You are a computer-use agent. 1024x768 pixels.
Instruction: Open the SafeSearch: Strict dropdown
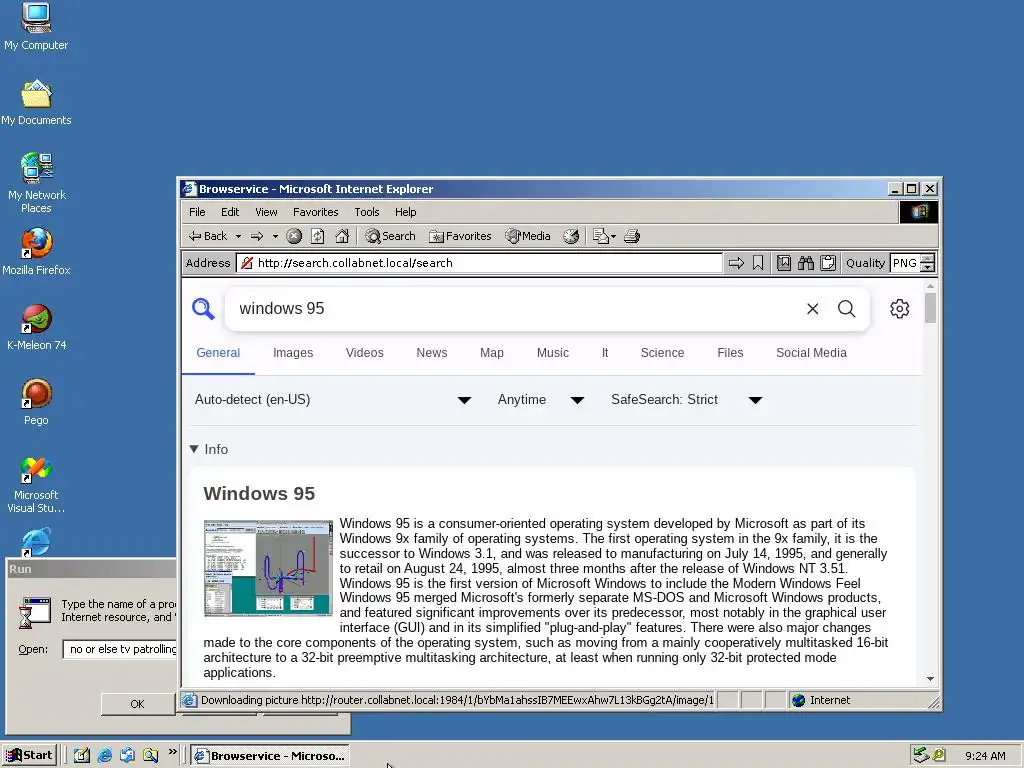coord(686,400)
